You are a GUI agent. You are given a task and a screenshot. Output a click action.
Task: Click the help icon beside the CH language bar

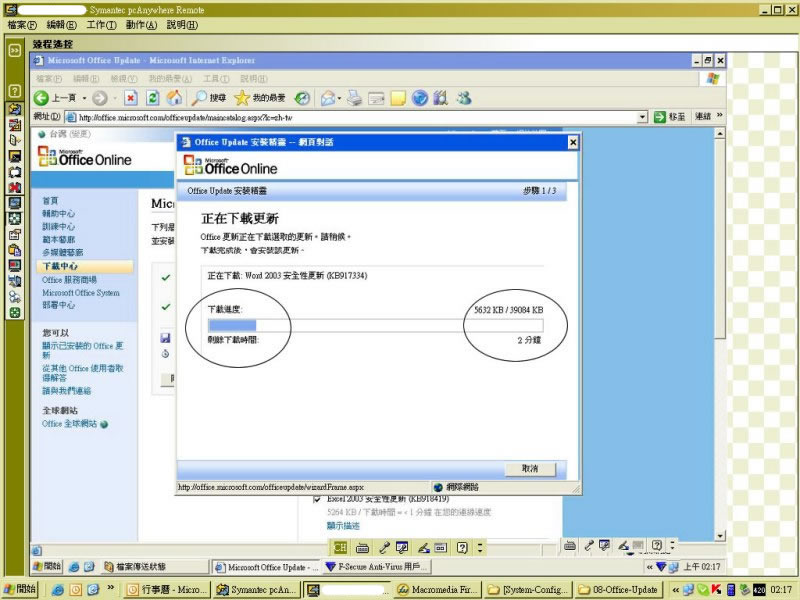462,548
